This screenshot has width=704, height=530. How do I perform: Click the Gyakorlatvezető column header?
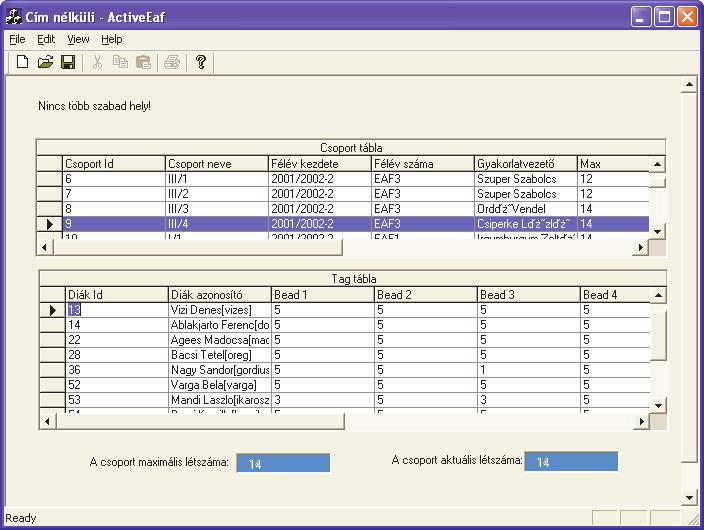tap(525, 164)
